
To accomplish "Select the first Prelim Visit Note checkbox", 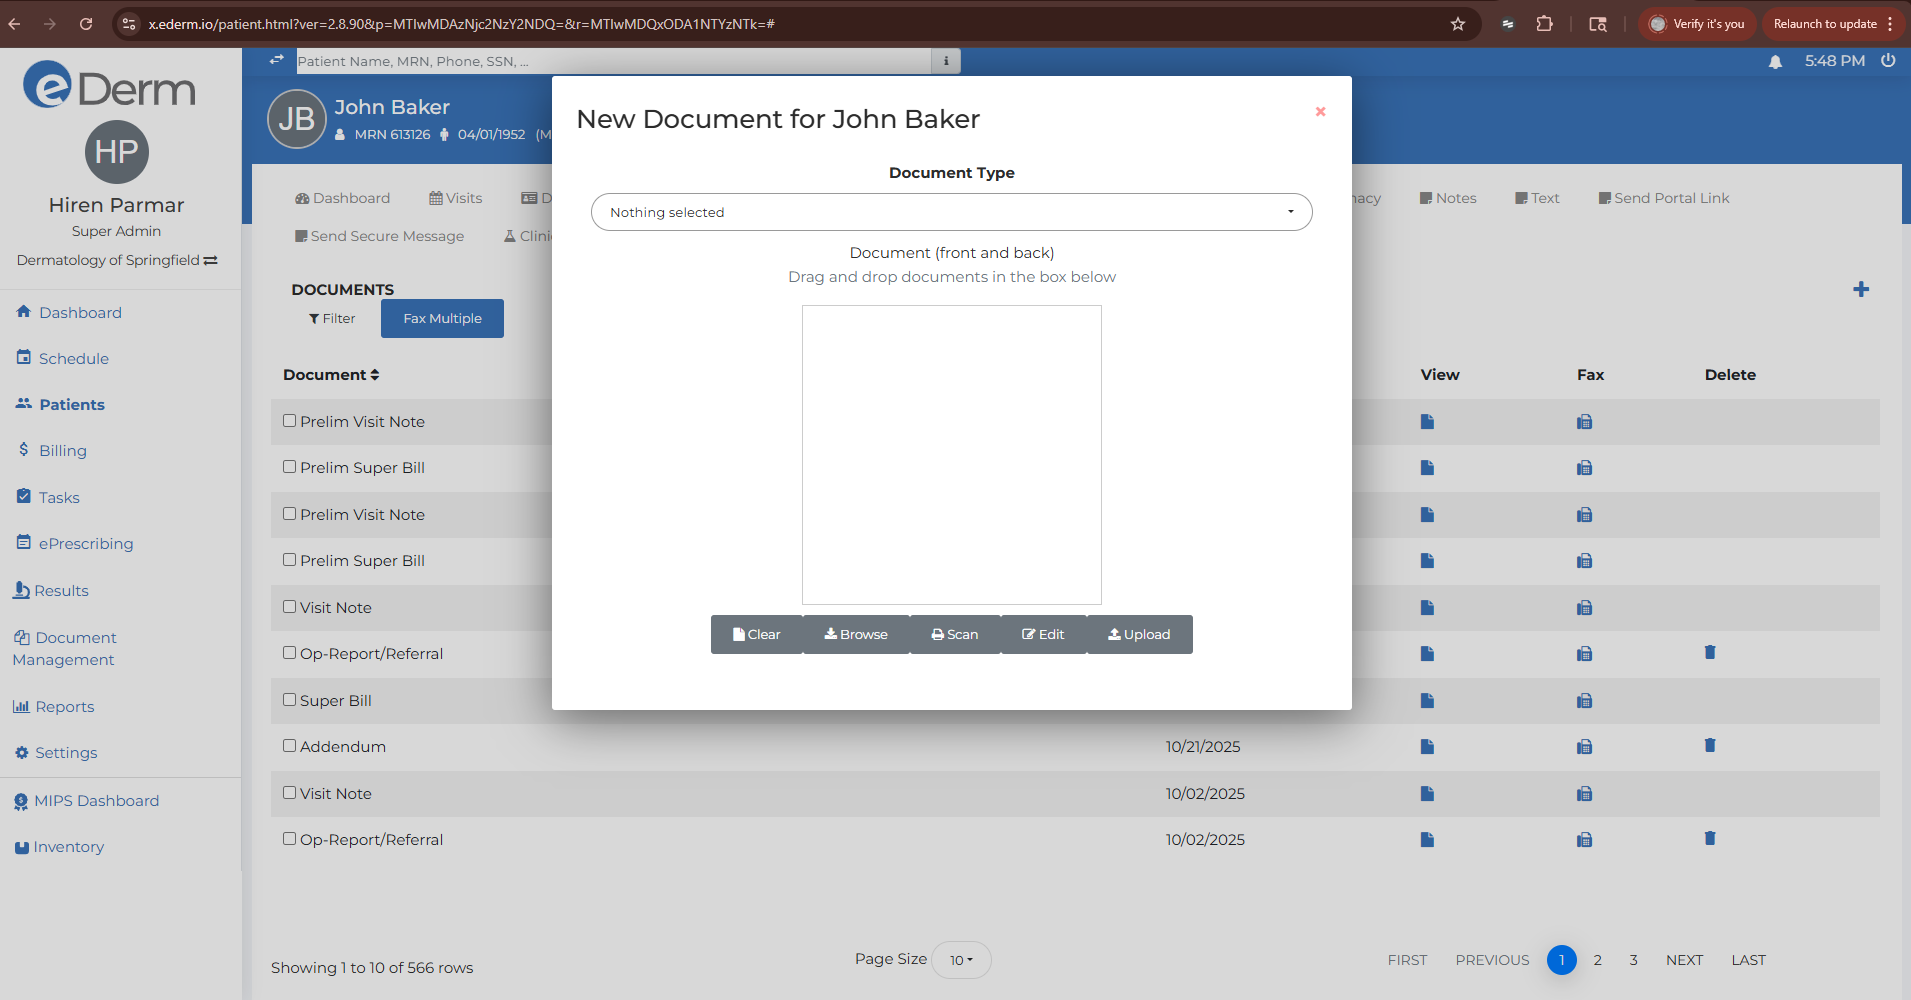I will tap(290, 421).
